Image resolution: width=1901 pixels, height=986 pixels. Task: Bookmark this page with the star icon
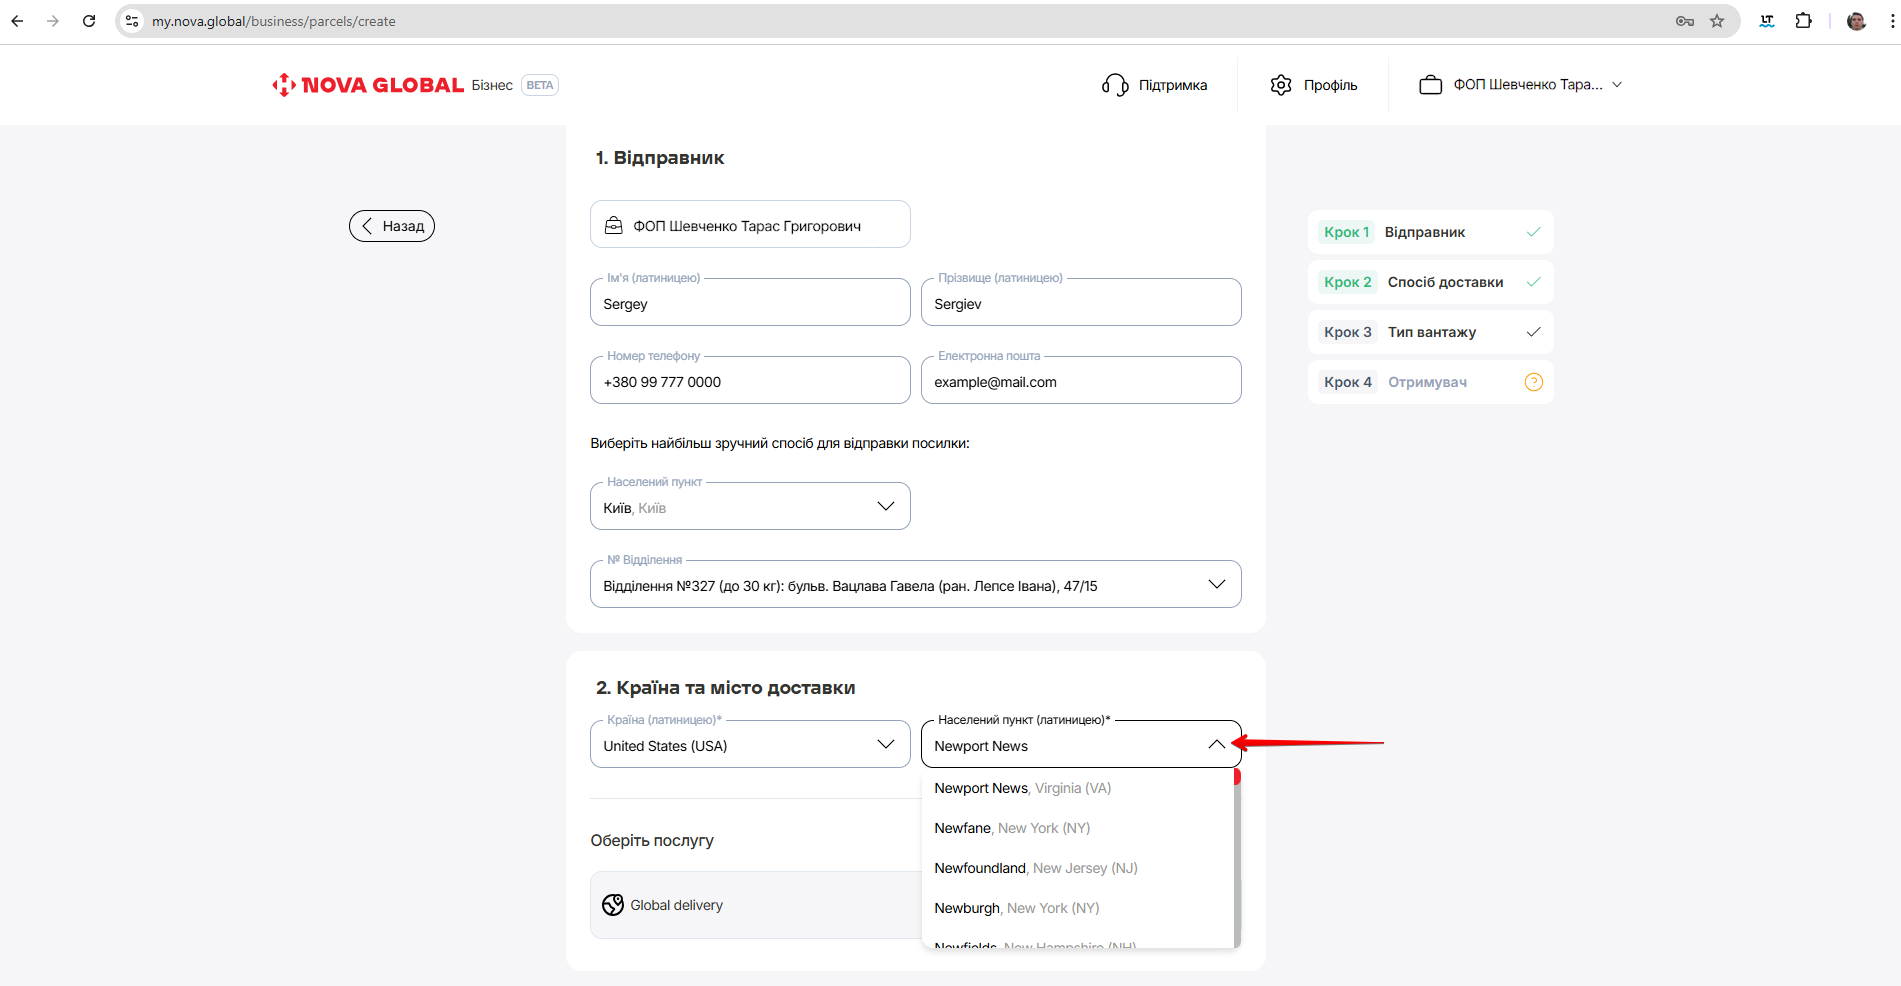[x=1717, y=21]
